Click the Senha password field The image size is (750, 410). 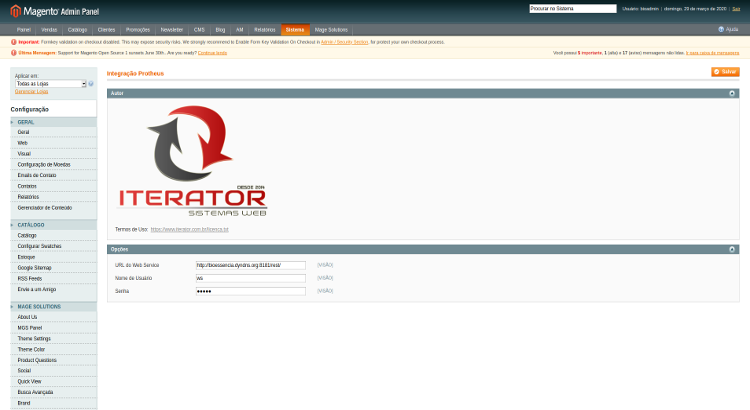click(x=251, y=291)
